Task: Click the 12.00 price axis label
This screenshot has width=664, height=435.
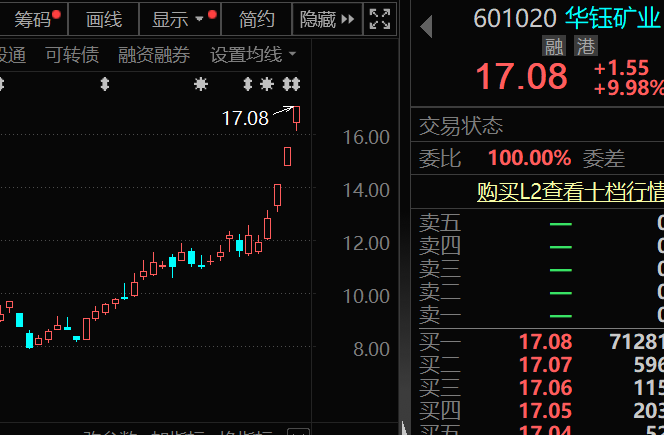Action: click(x=366, y=243)
